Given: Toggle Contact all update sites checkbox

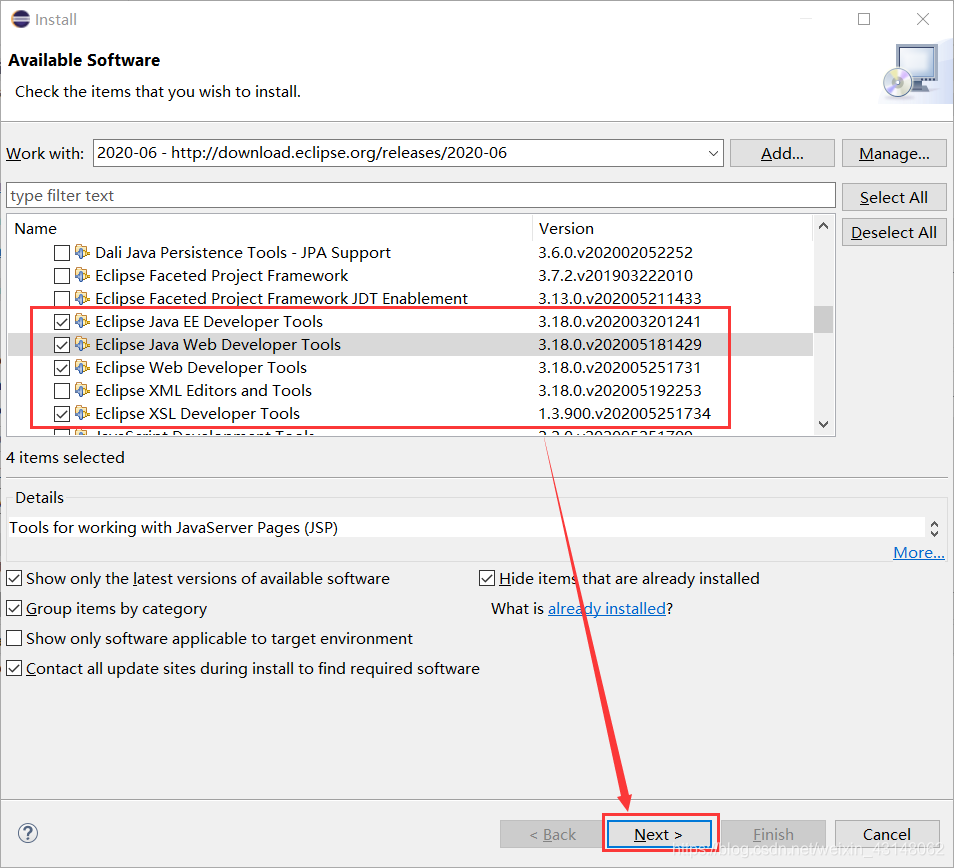Looking at the screenshot, I should [14, 668].
